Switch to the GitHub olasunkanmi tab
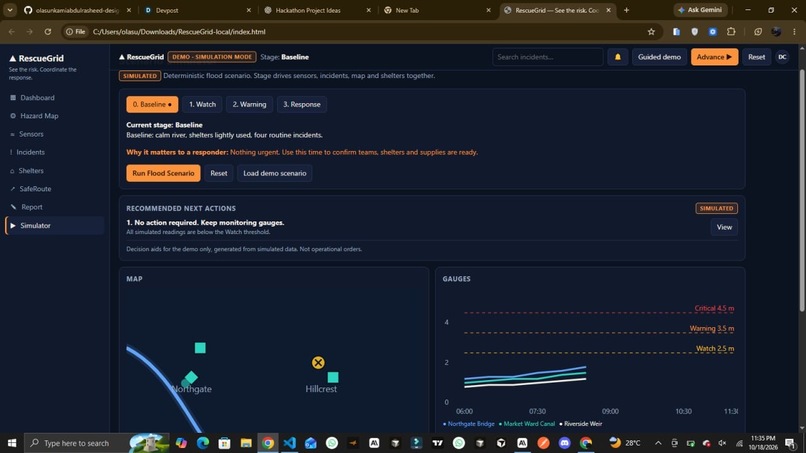 pos(77,10)
